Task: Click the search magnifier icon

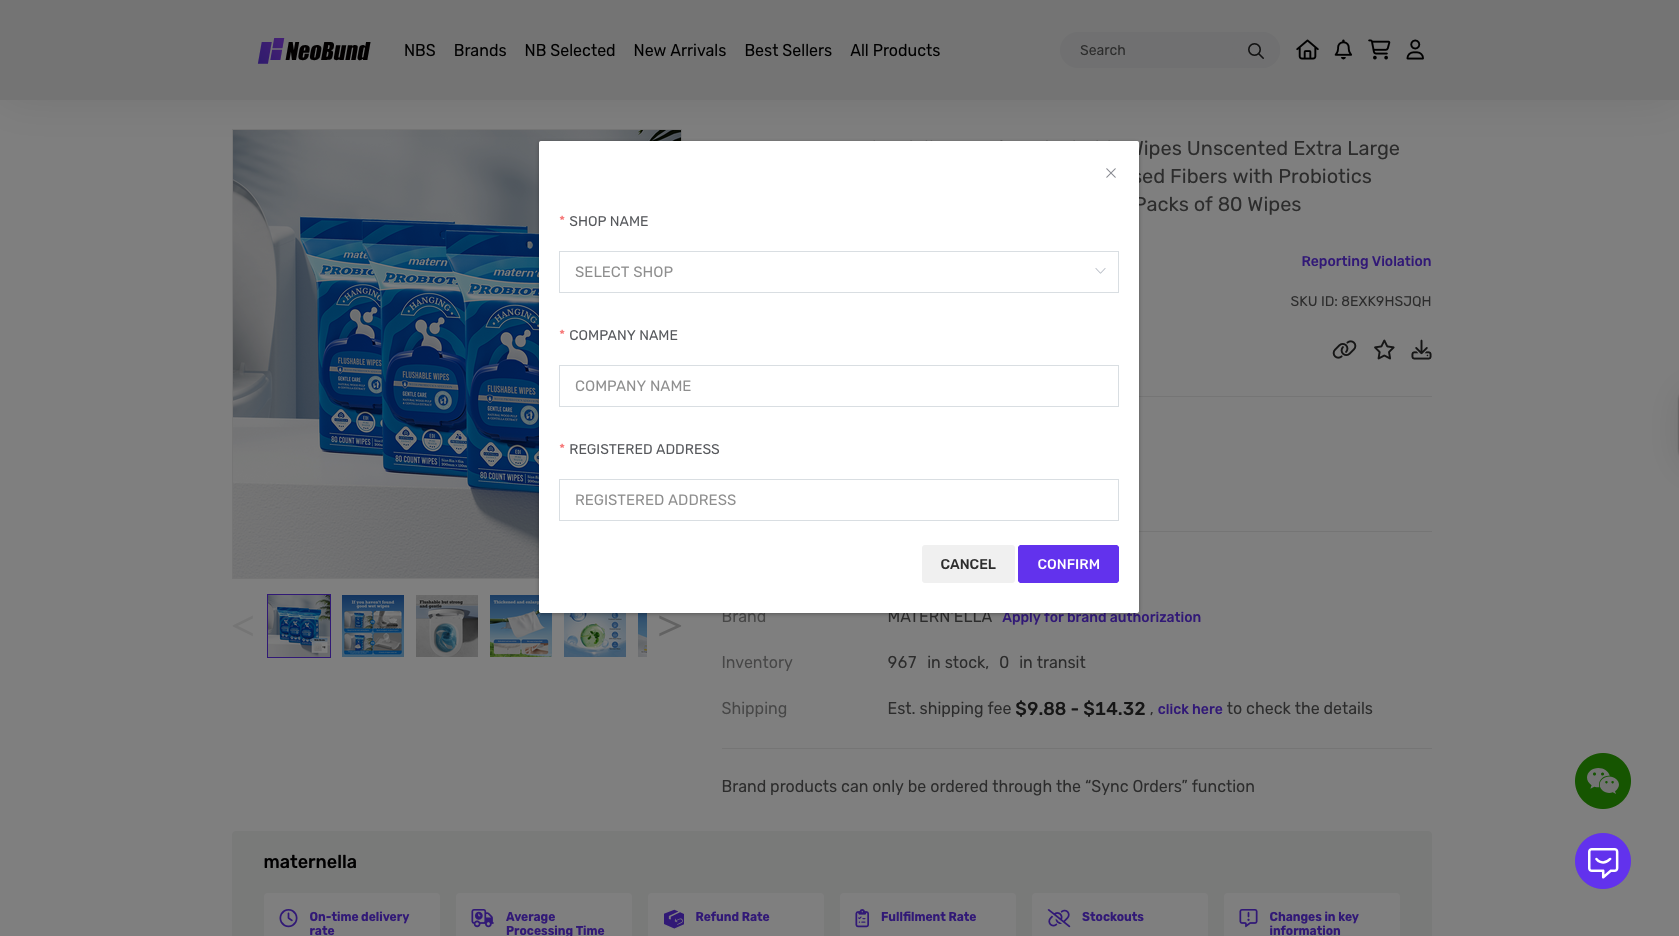Action: pos(1255,51)
